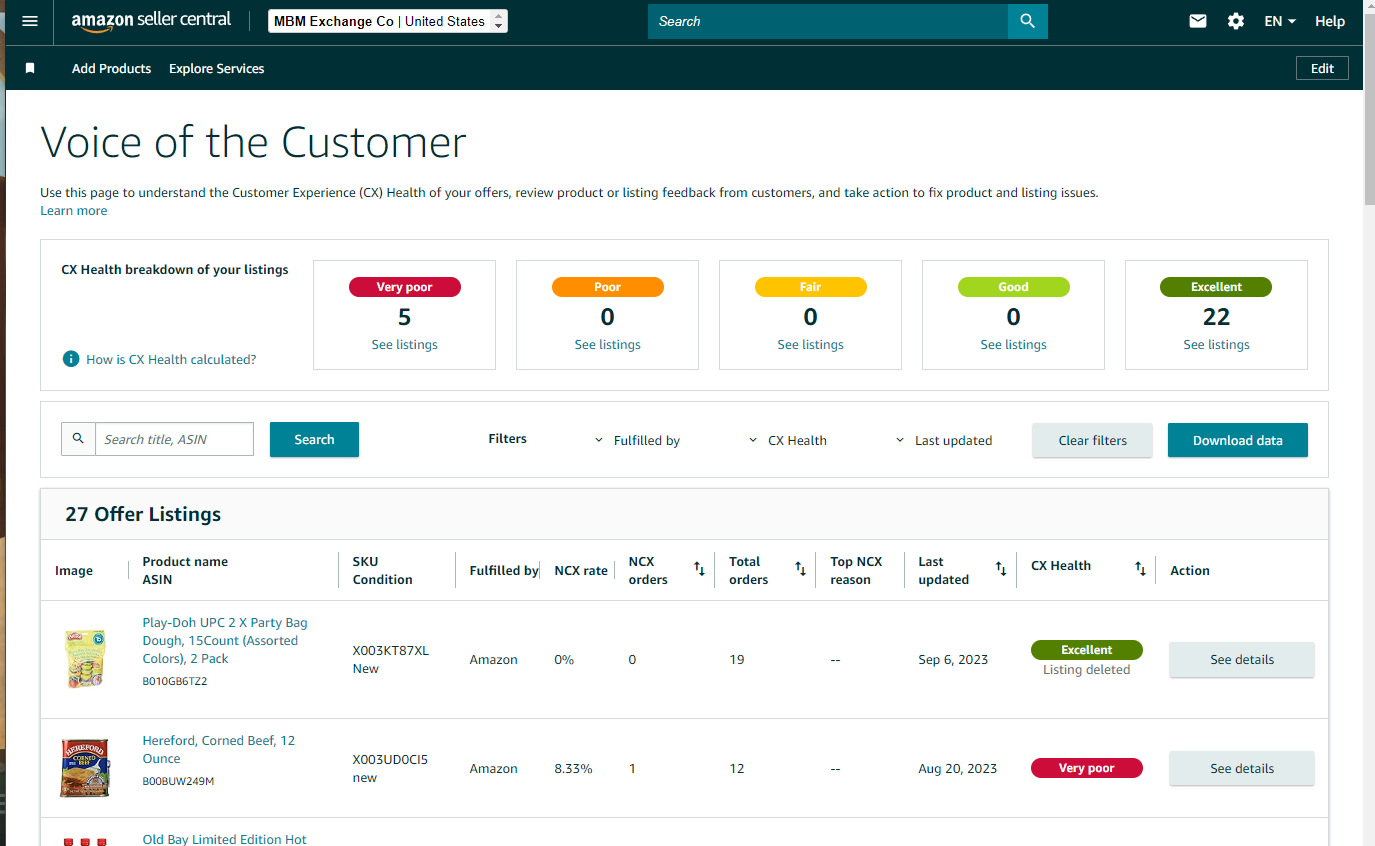The width and height of the screenshot is (1375, 846).
Task: Open the Explore Services menu item
Action: pos(216,68)
